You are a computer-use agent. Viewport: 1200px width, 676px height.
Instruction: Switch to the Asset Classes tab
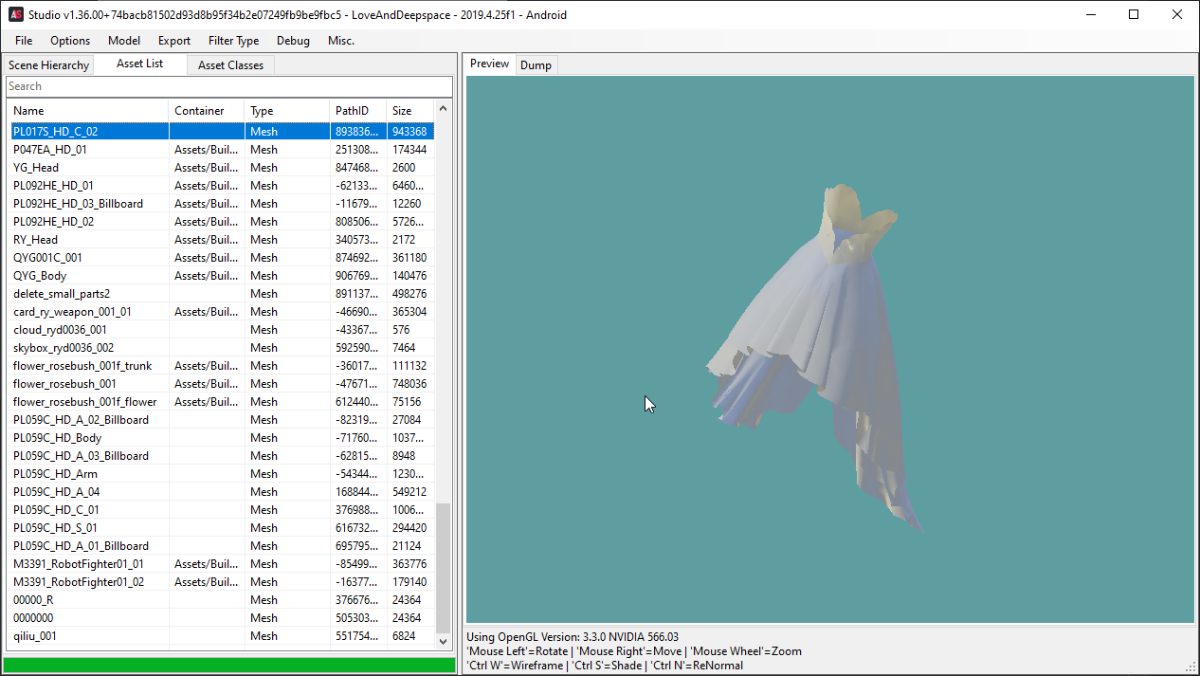pos(231,65)
